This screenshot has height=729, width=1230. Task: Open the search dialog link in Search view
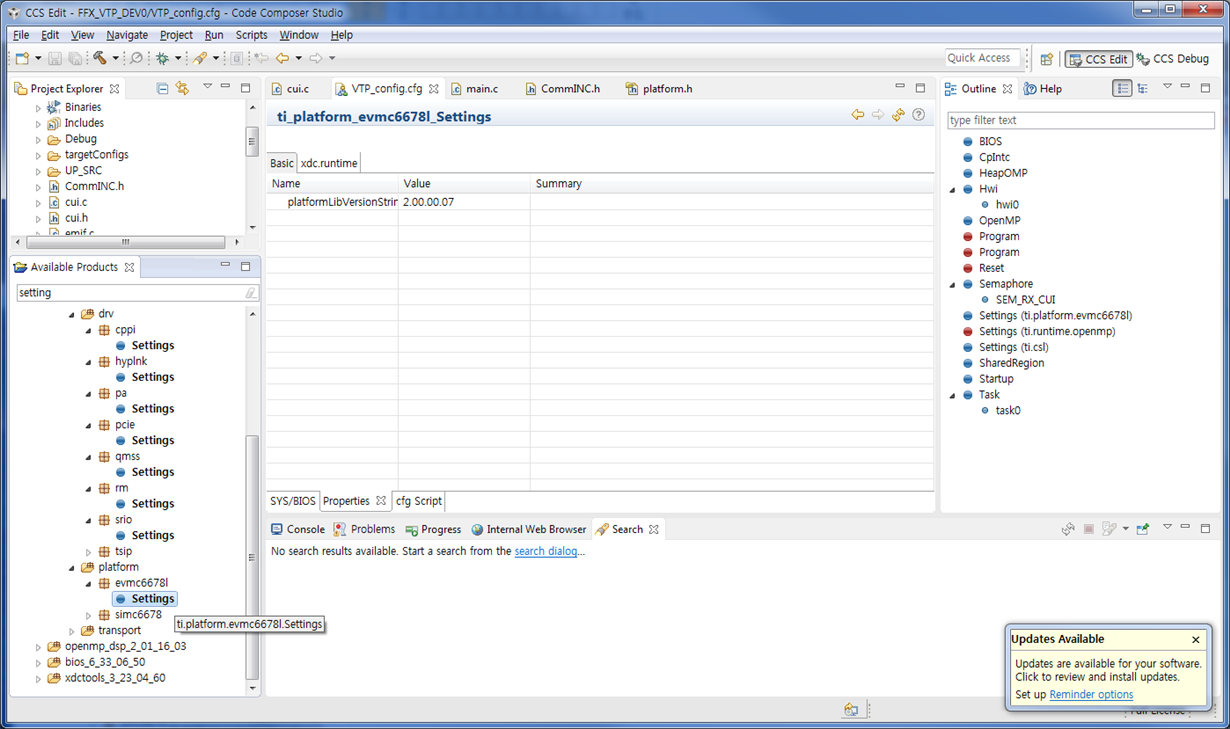click(x=549, y=550)
